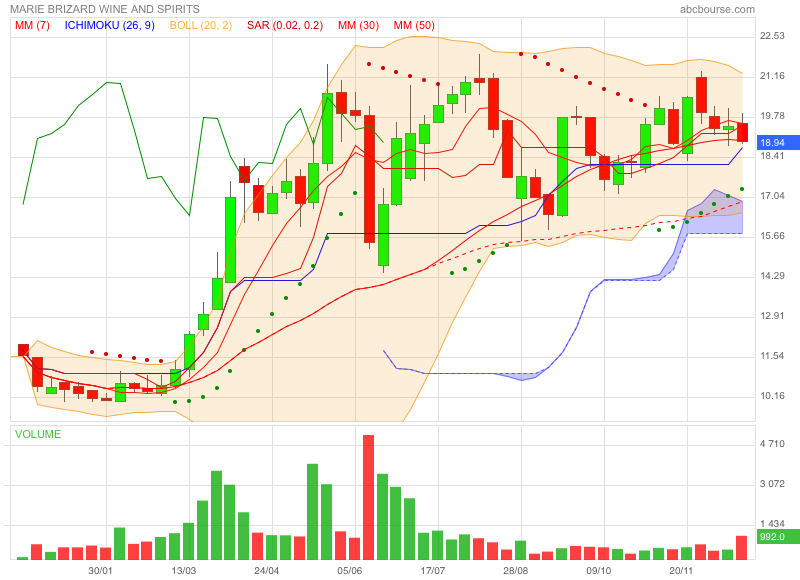Click the 21.16 price axis value
The width and height of the screenshot is (800, 580).
tap(772, 76)
